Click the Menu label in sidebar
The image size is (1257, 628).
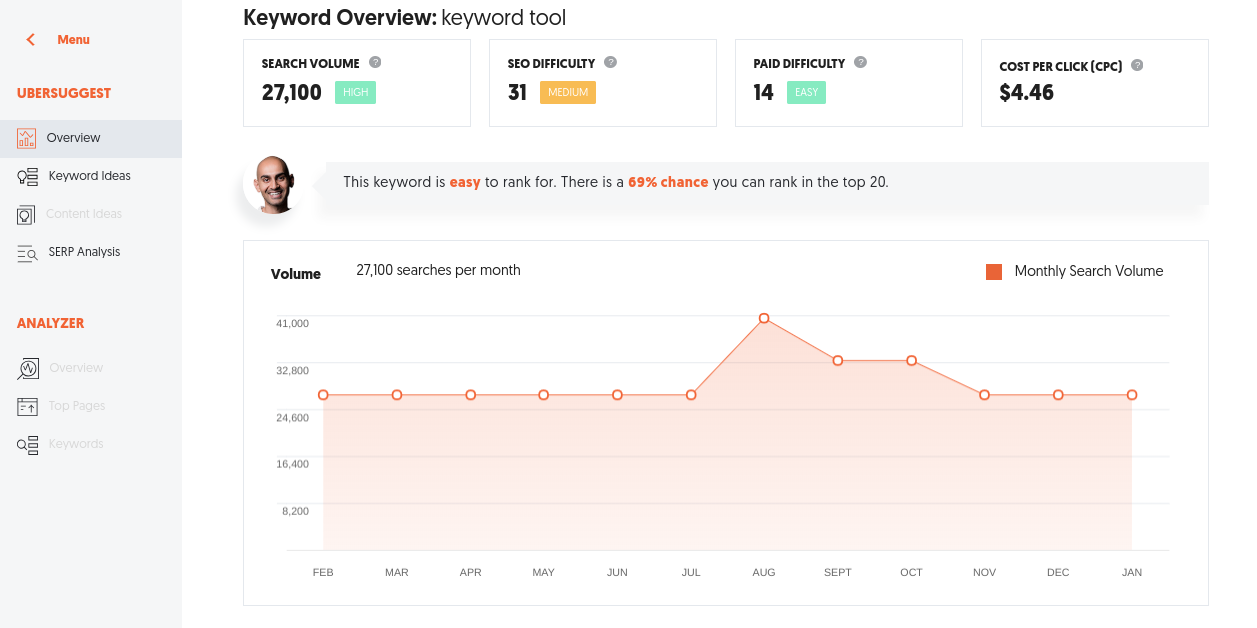pyautogui.click(x=73, y=40)
